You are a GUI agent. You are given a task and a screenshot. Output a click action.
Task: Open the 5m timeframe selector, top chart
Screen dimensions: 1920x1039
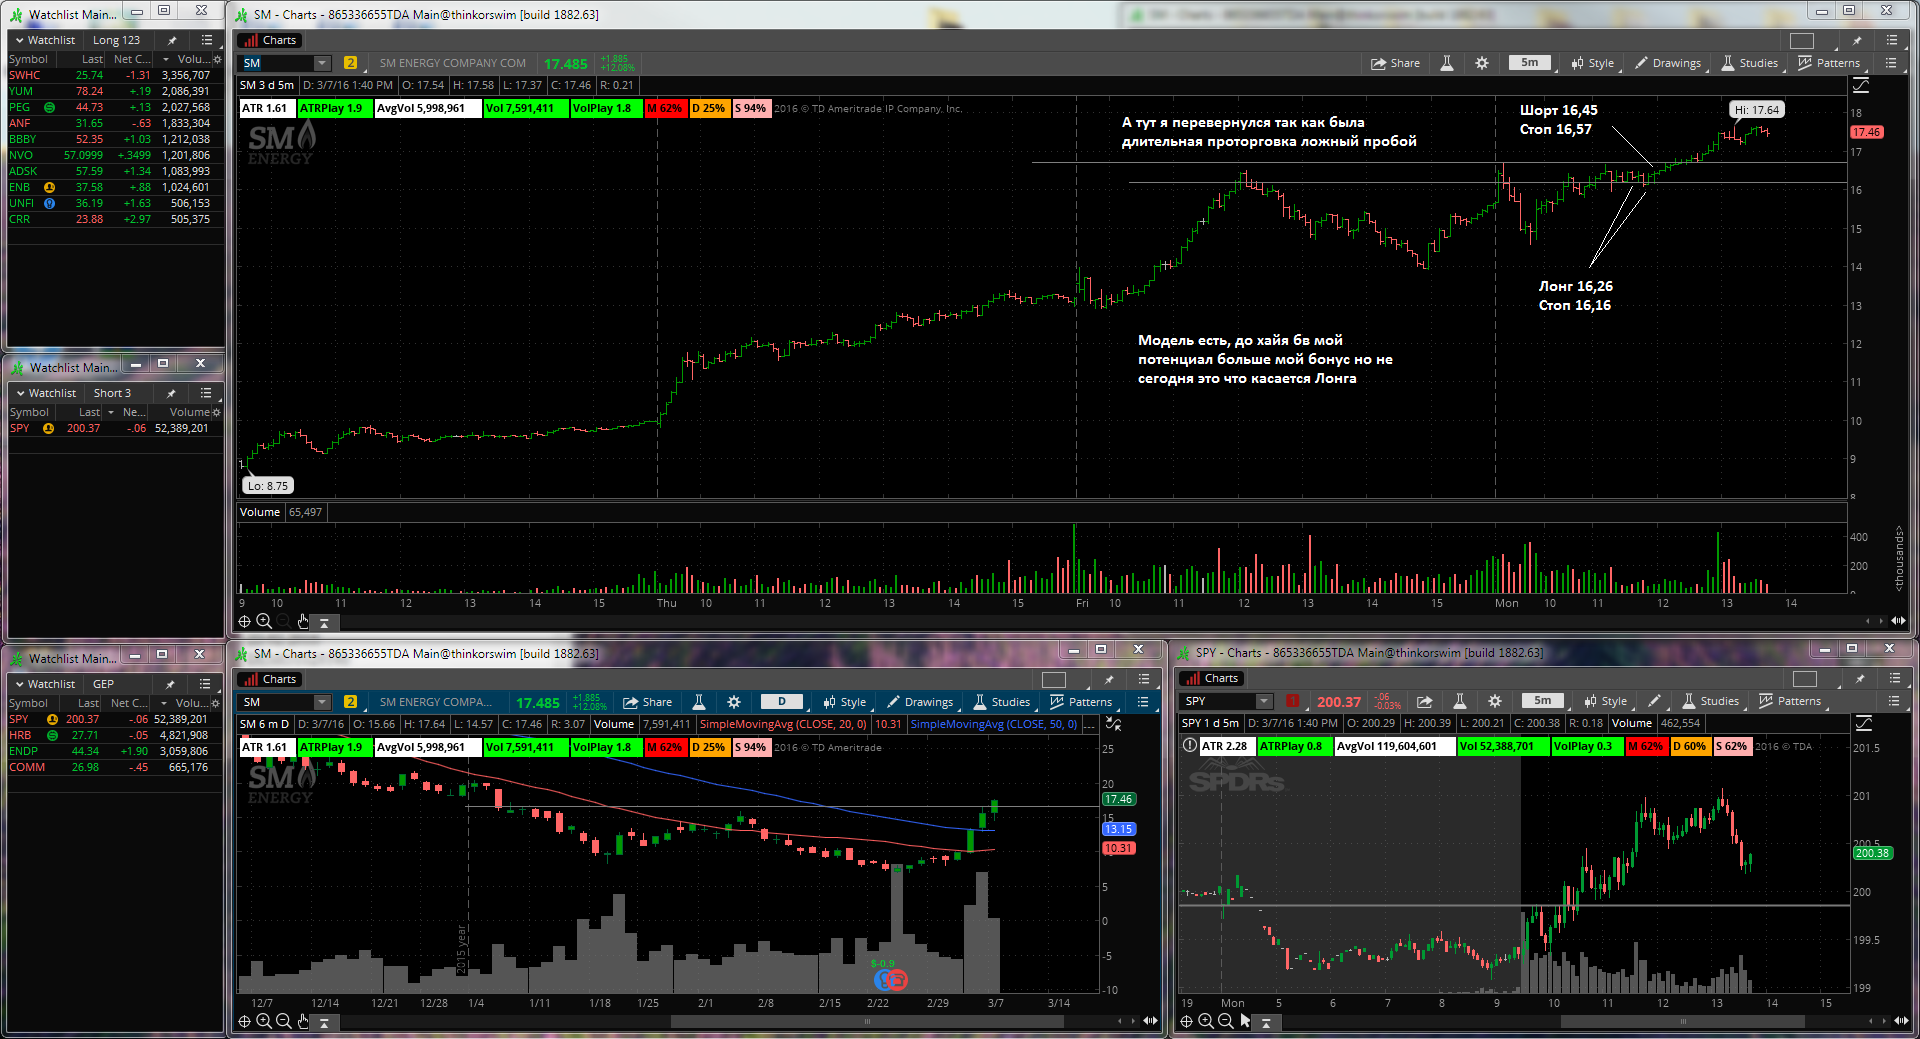[x=1530, y=62]
